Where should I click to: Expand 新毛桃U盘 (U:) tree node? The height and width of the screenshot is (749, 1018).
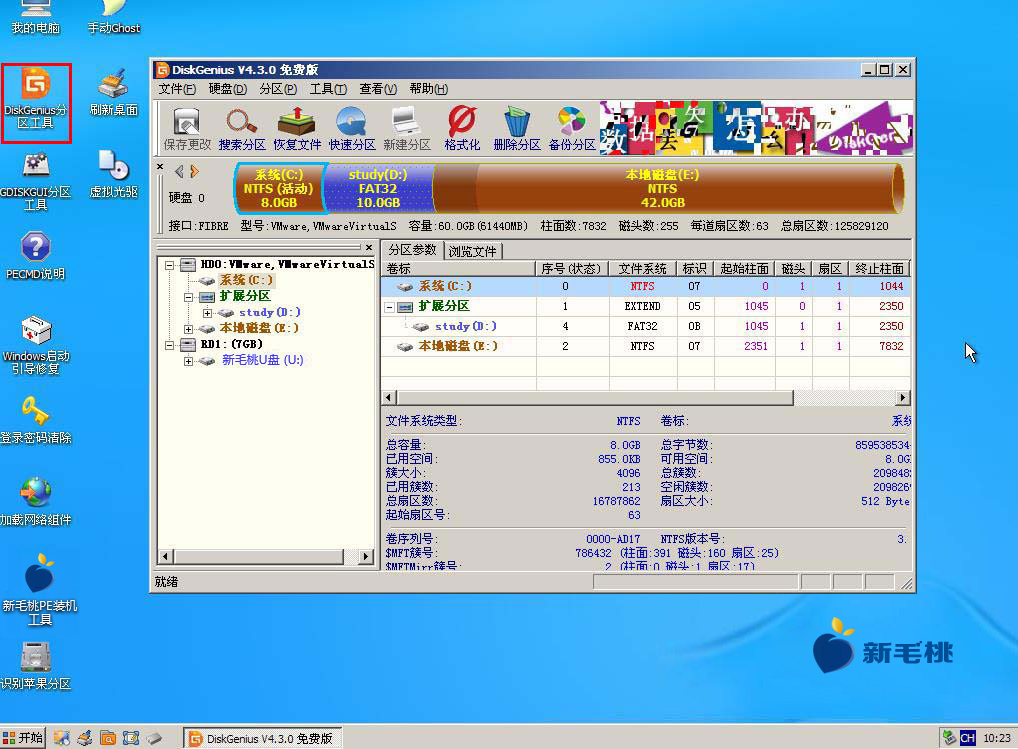188,361
